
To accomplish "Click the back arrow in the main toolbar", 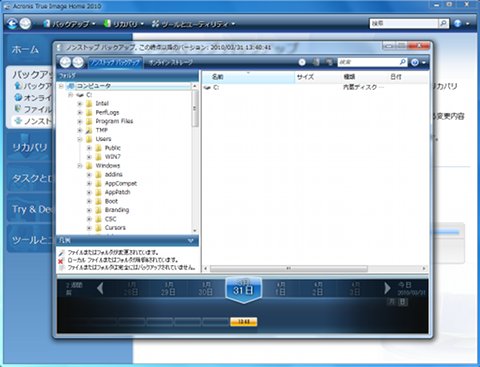I will click(12, 23).
